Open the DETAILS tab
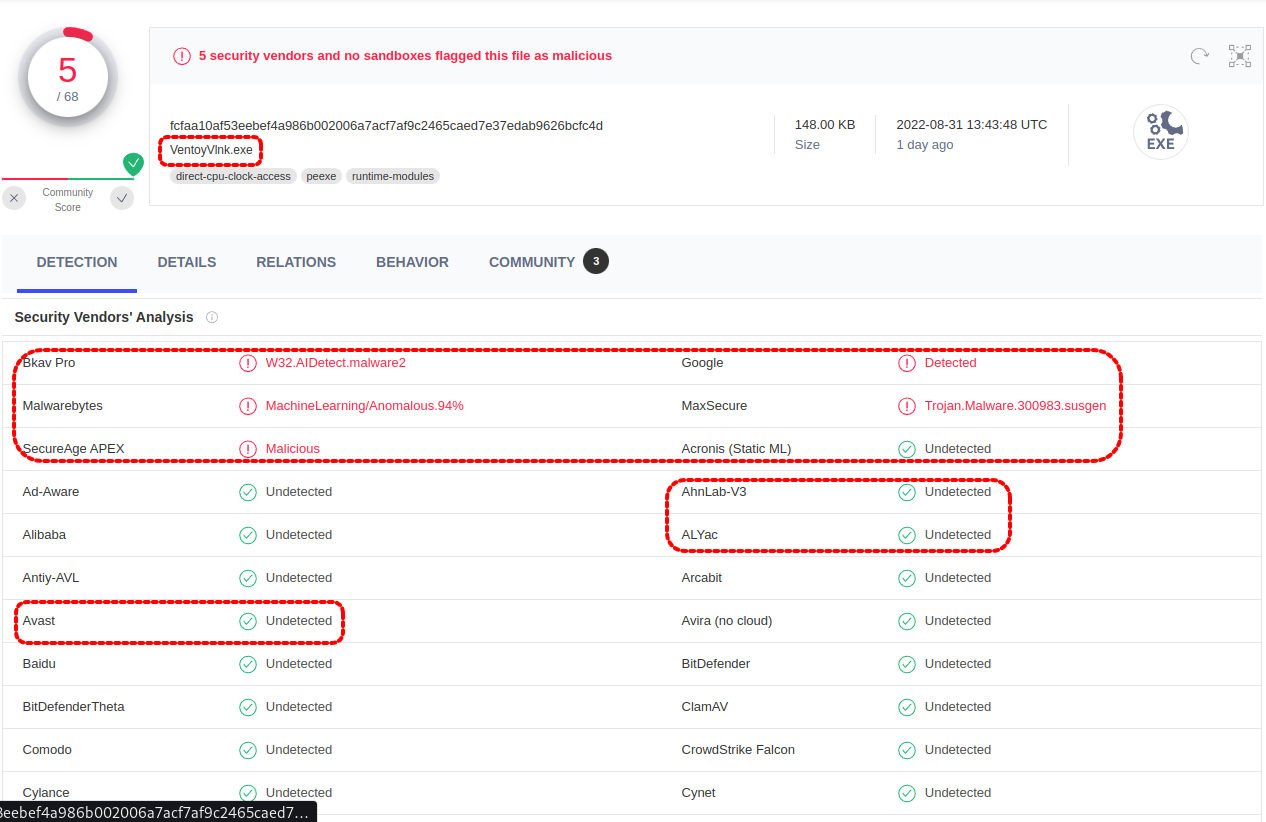This screenshot has height=822, width=1266. click(187, 262)
